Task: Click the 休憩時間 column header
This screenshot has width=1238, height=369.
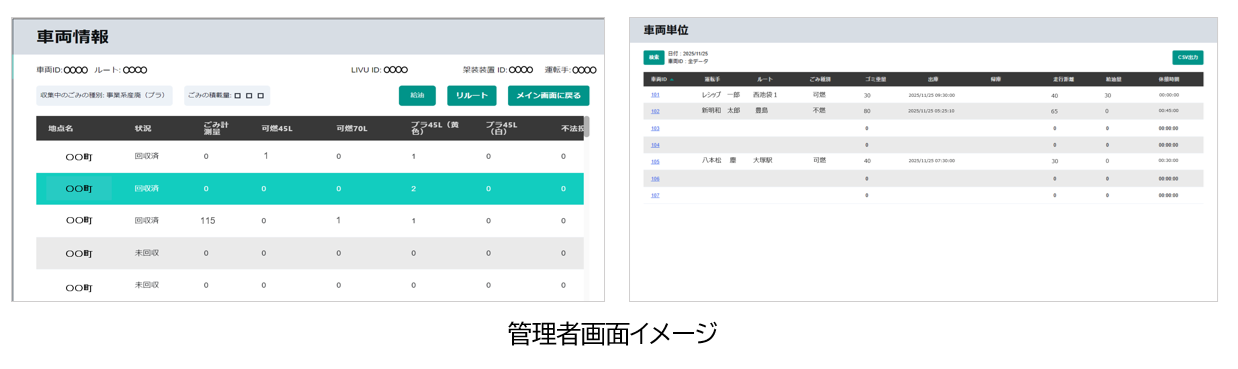Action: [1168, 79]
